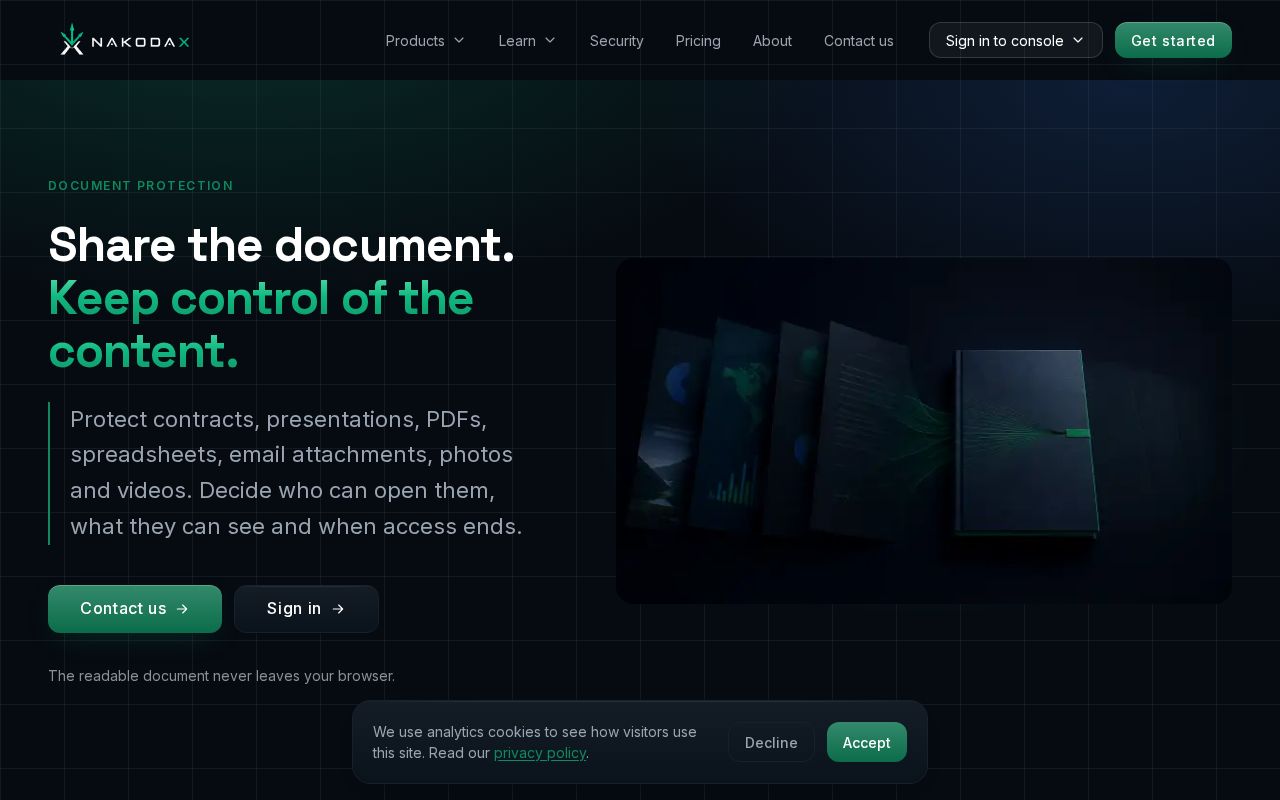Open the privacy policy link
This screenshot has height=800, width=1280.
pyautogui.click(x=540, y=753)
